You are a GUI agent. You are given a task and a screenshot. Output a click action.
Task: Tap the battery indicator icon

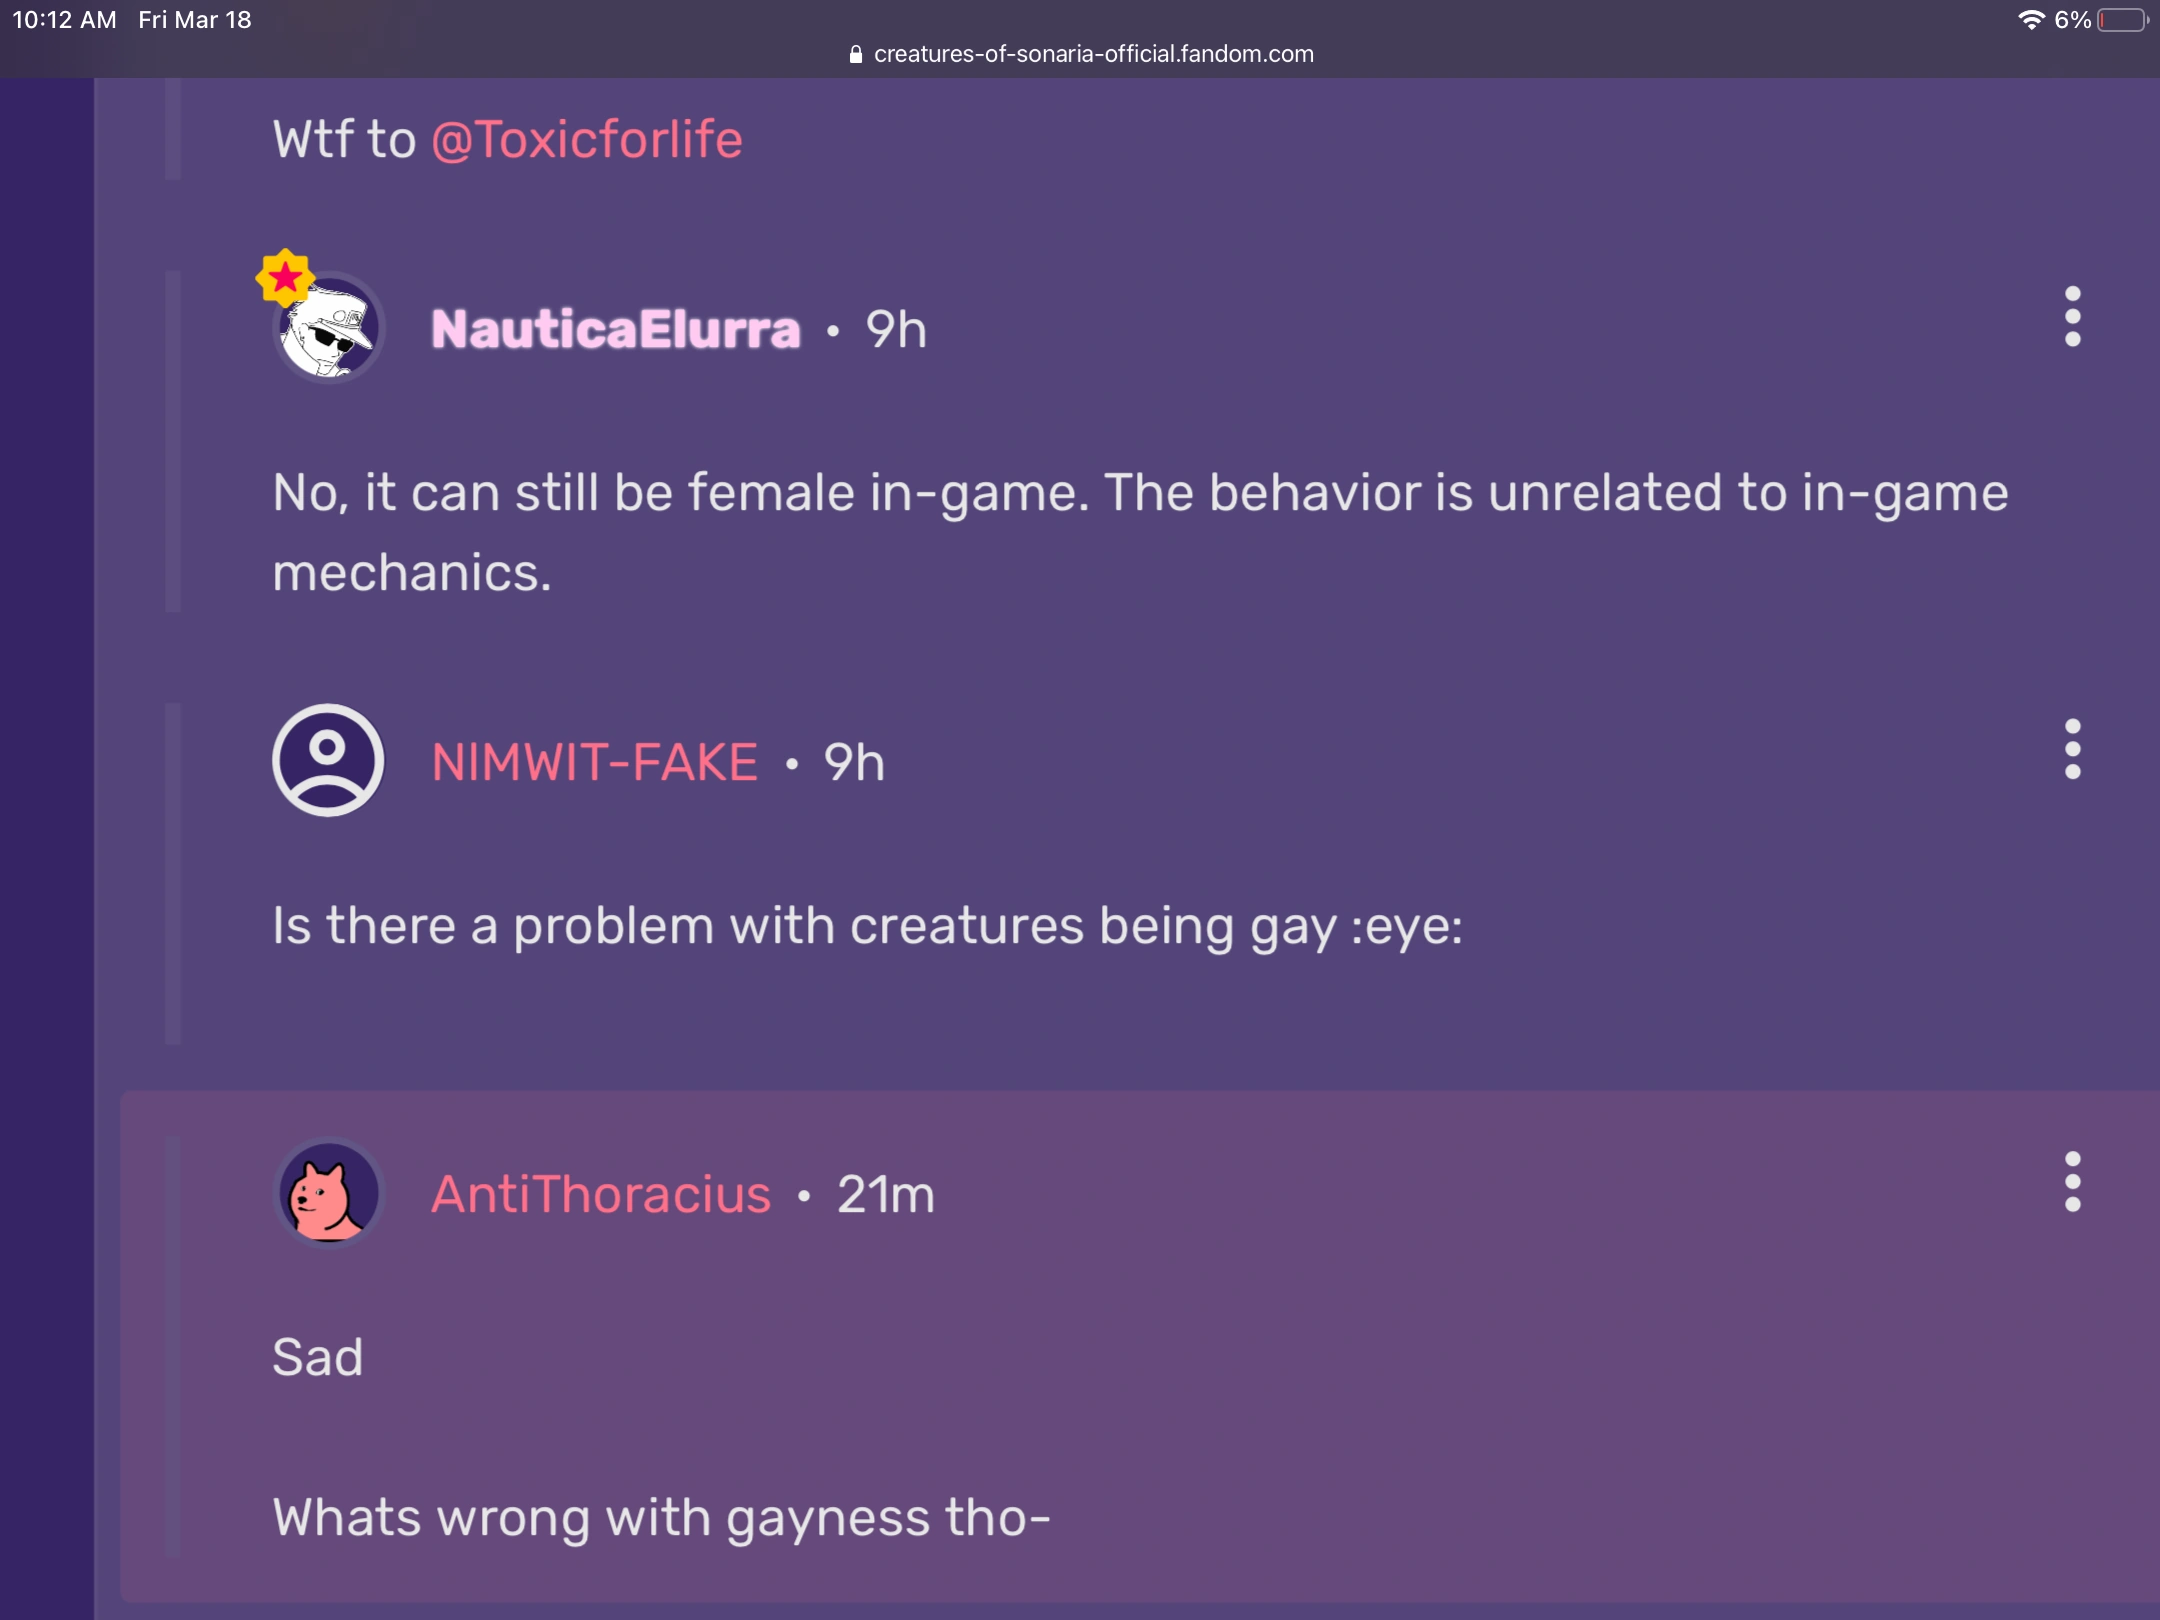click(x=2122, y=20)
